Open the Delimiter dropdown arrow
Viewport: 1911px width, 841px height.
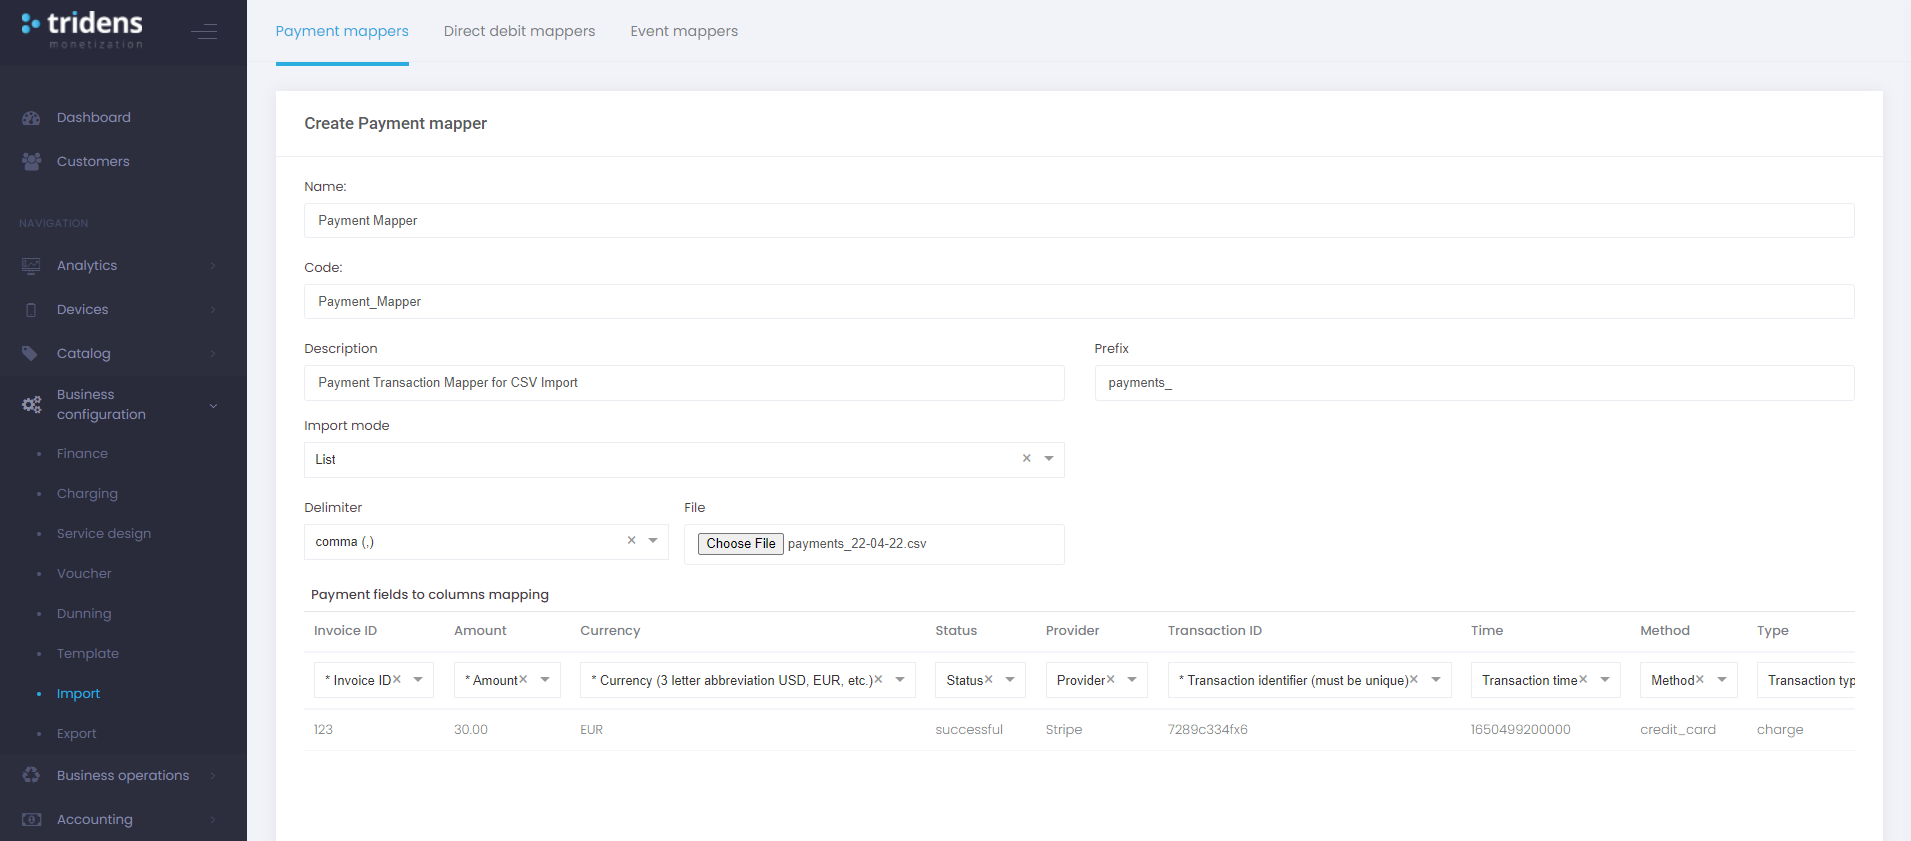click(x=653, y=541)
